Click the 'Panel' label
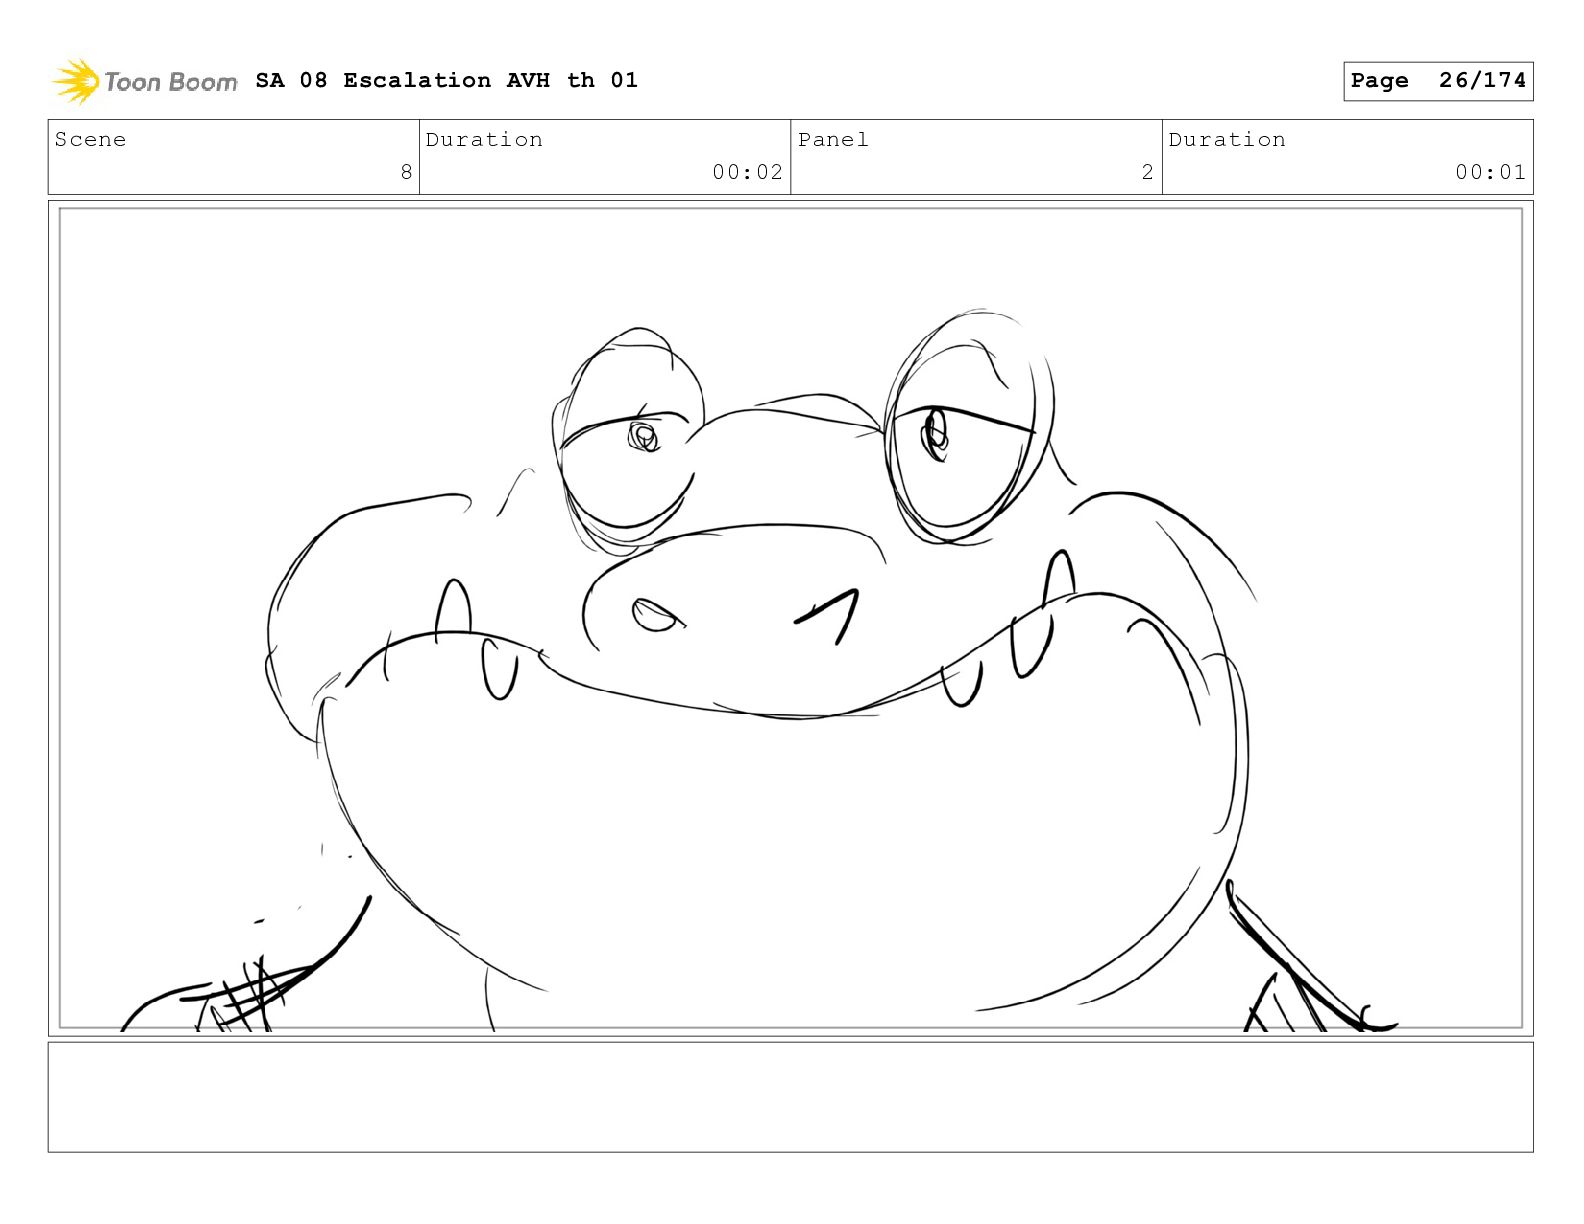1584x1224 pixels. (833, 140)
